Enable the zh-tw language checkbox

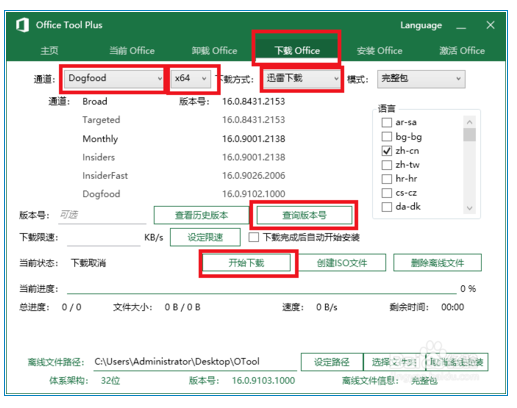click(386, 165)
